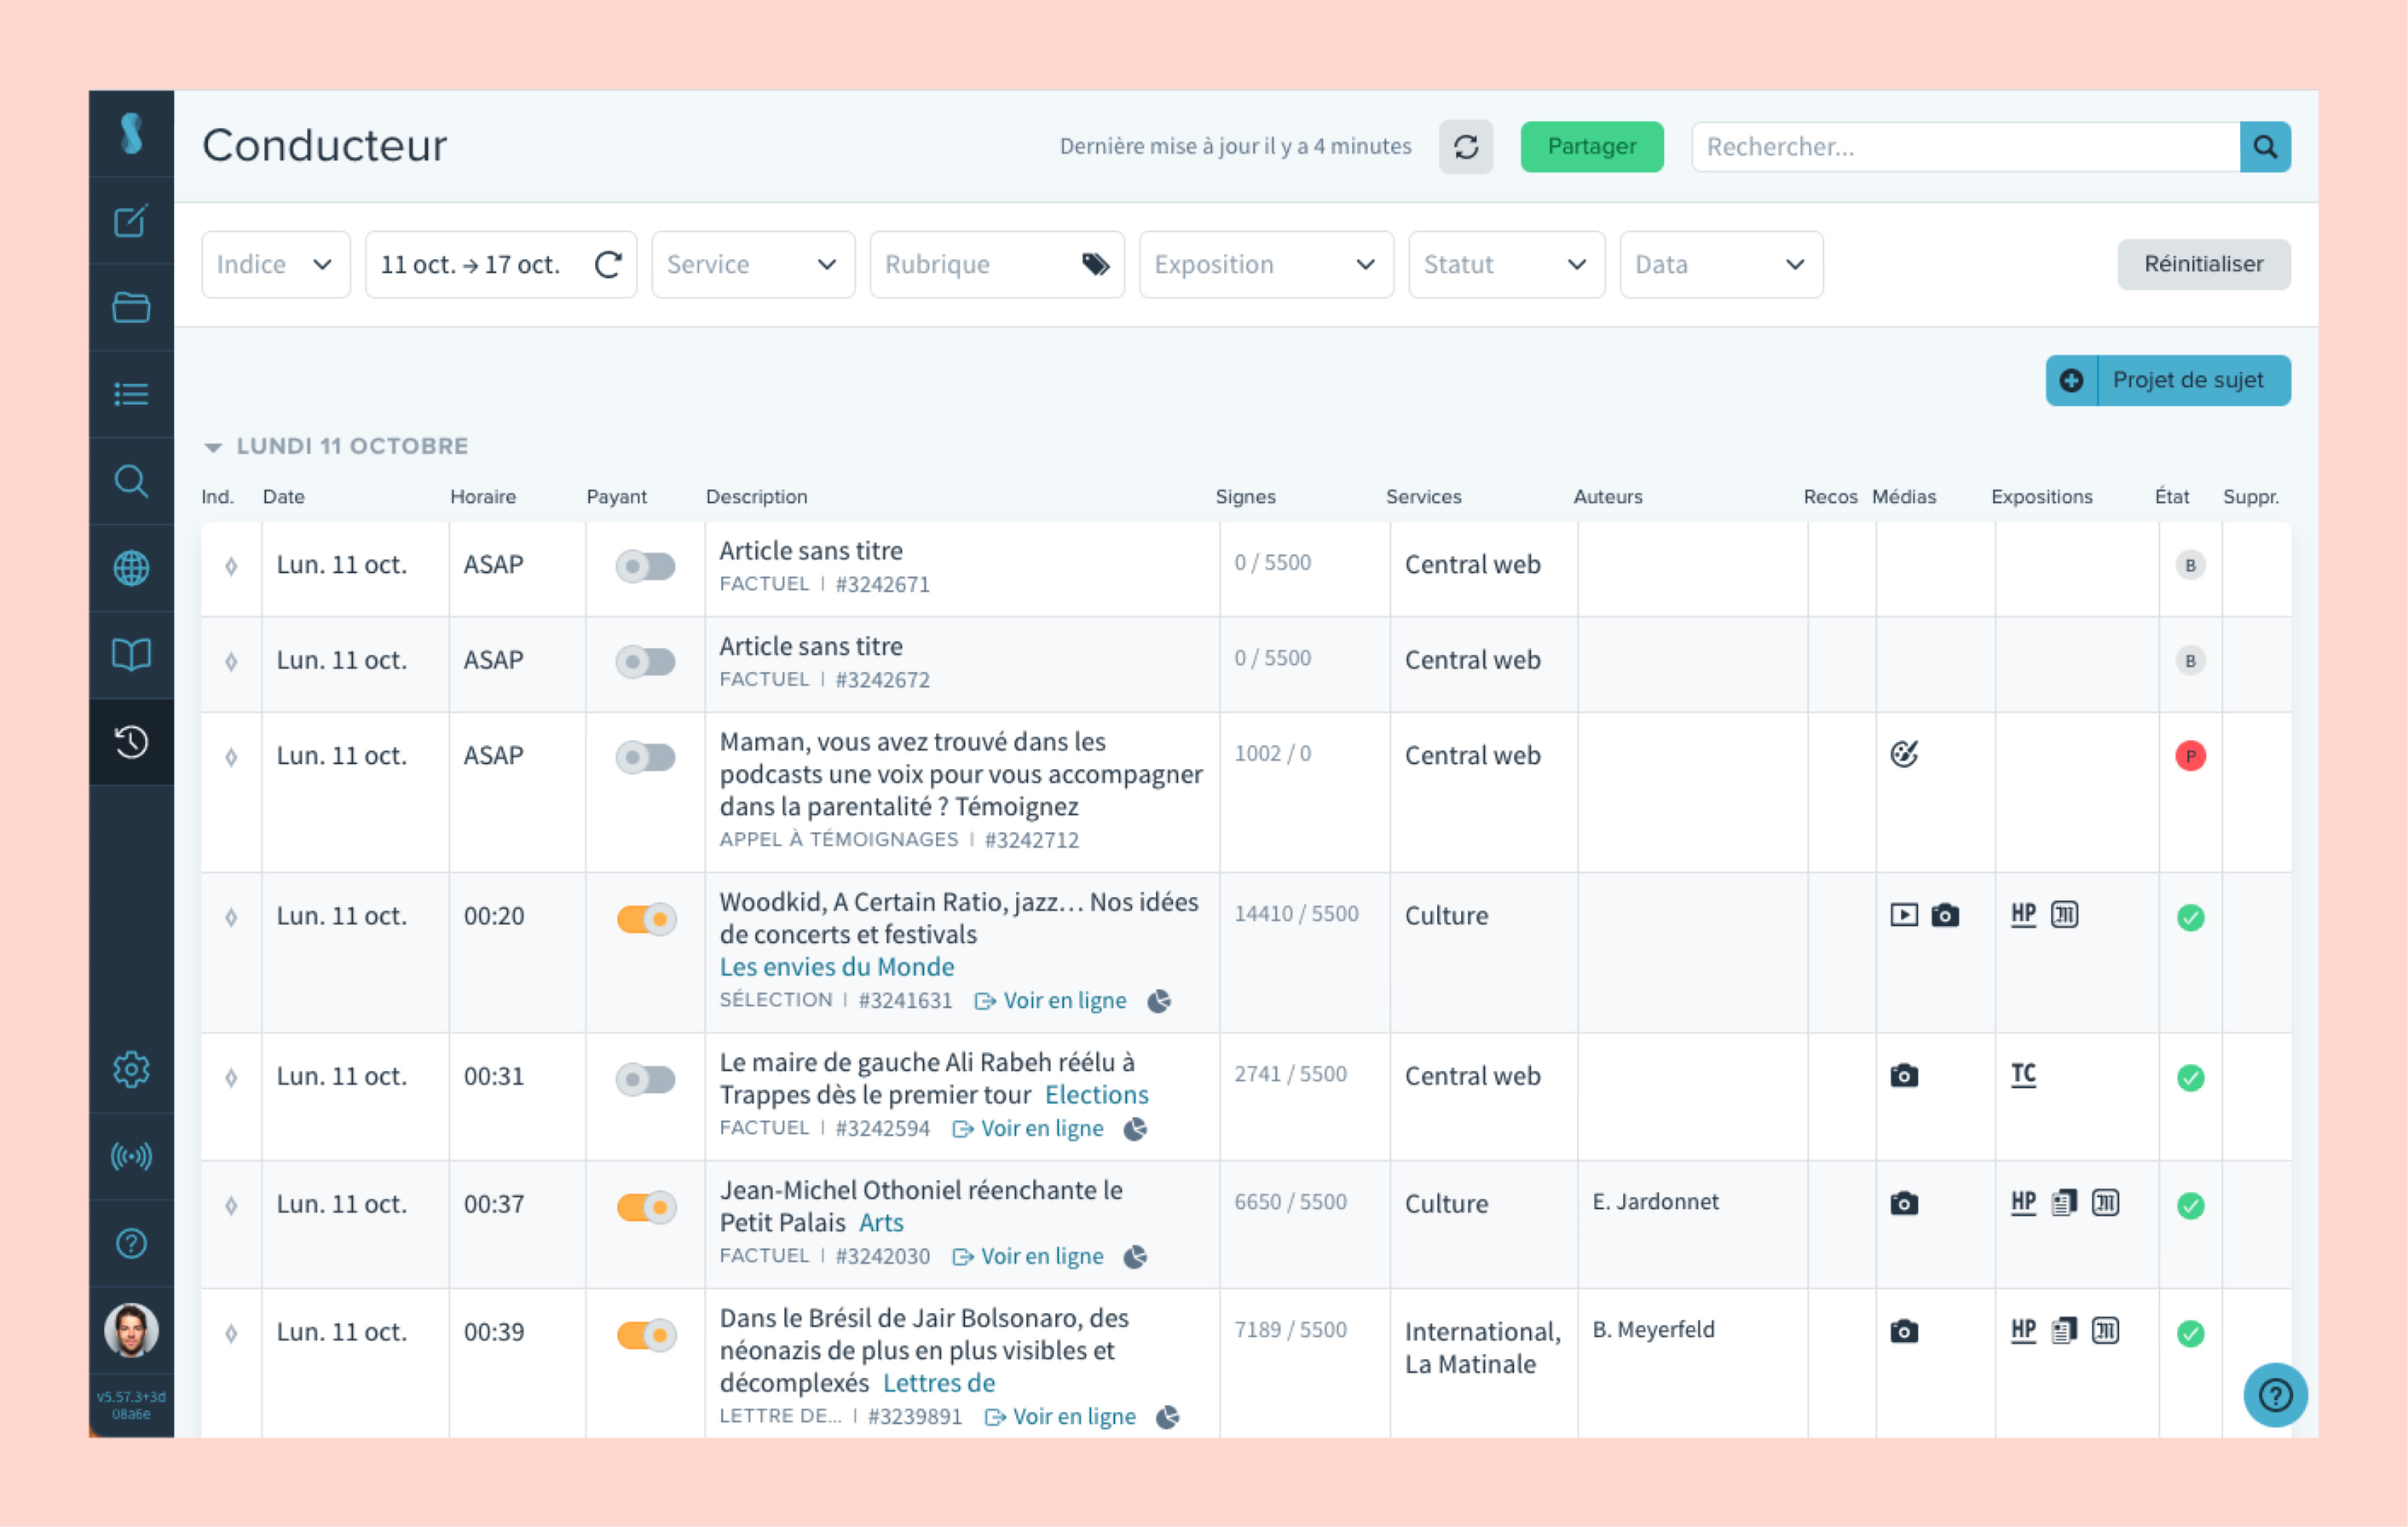The height and width of the screenshot is (1527, 2408).
Task: Open Voir en ligne for Woodkid article
Action: [1050, 1001]
